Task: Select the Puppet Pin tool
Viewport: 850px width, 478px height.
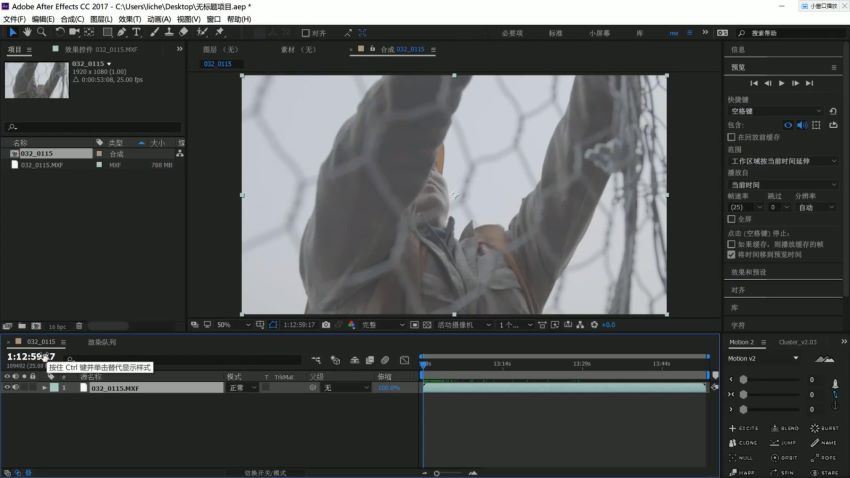Action: point(219,32)
